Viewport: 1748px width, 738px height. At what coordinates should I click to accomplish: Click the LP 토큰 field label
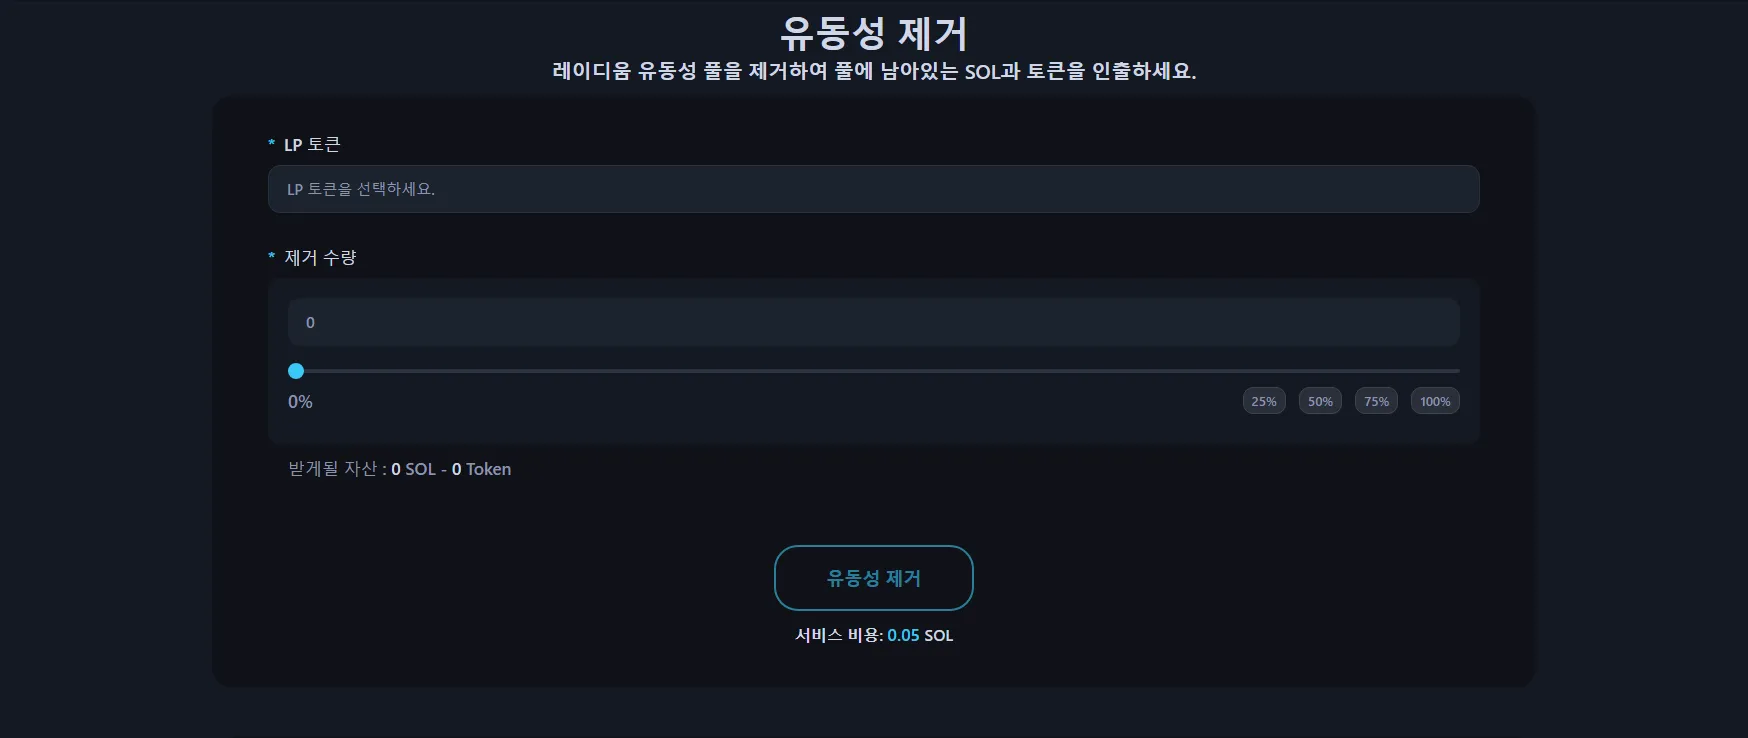[x=312, y=145]
